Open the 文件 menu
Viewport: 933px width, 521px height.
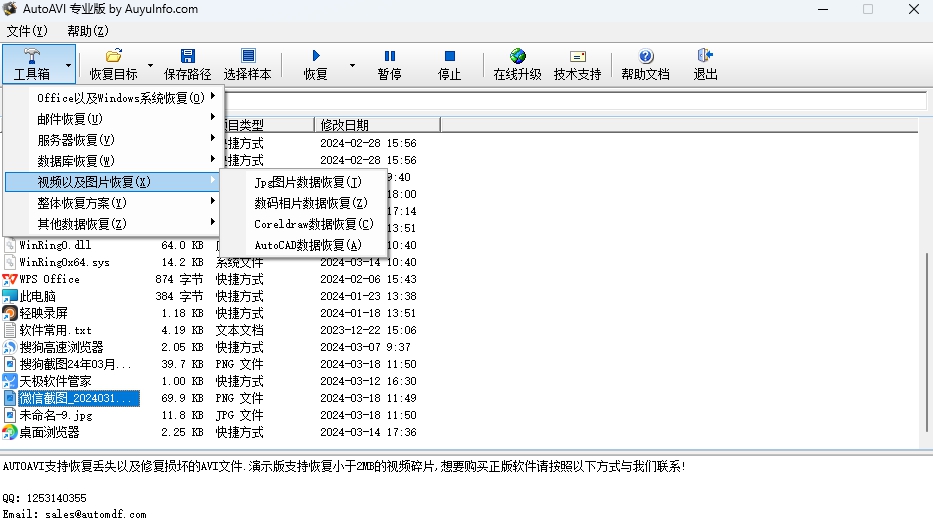[26, 31]
